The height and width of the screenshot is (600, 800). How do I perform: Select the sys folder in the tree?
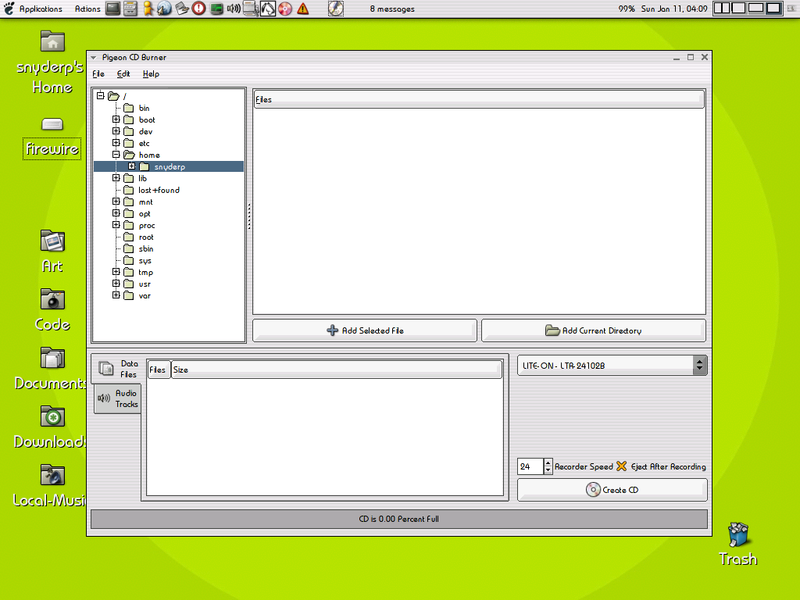coord(145,260)
